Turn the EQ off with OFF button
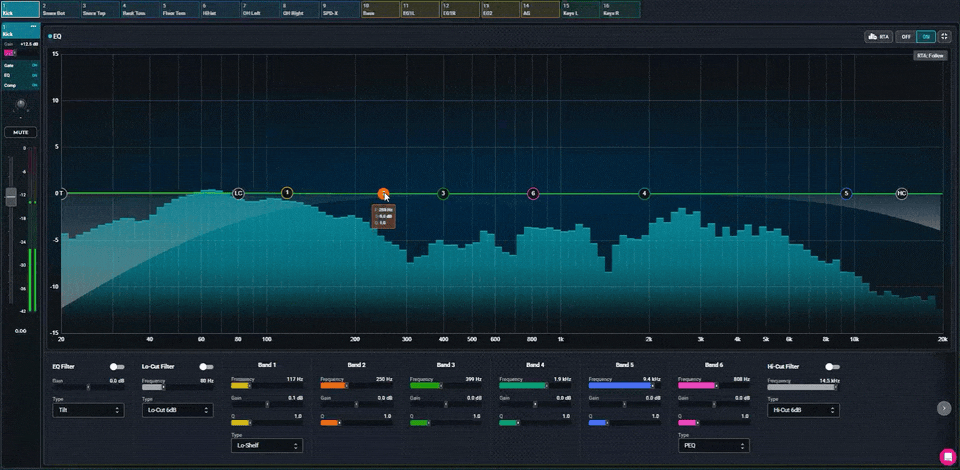The width and height of the screenshot is (960, 470). coord(906,36)
